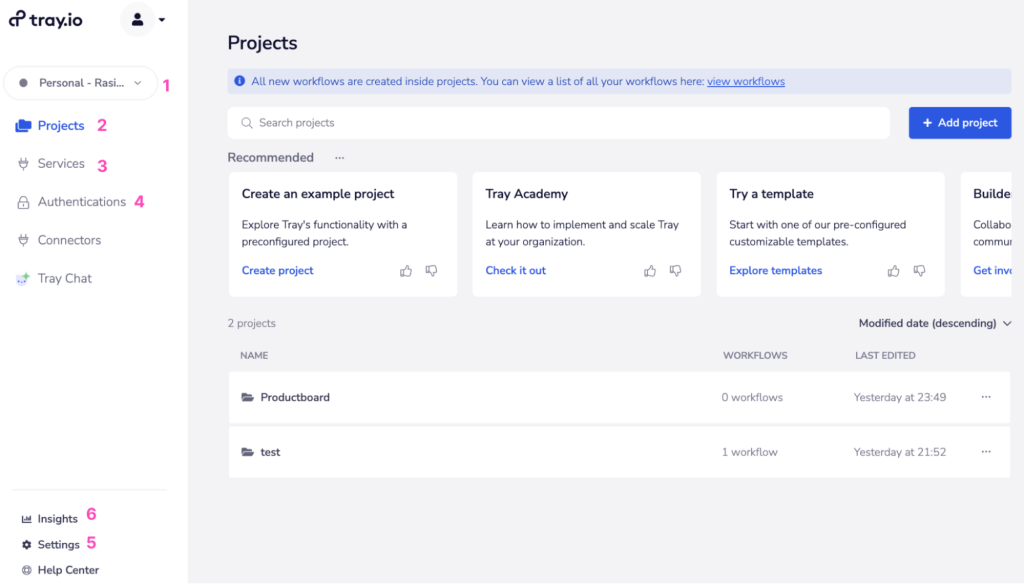Viewport: 1024px width, 584px height.
Task: Follow the view workflows link
Action: [746, 82]
